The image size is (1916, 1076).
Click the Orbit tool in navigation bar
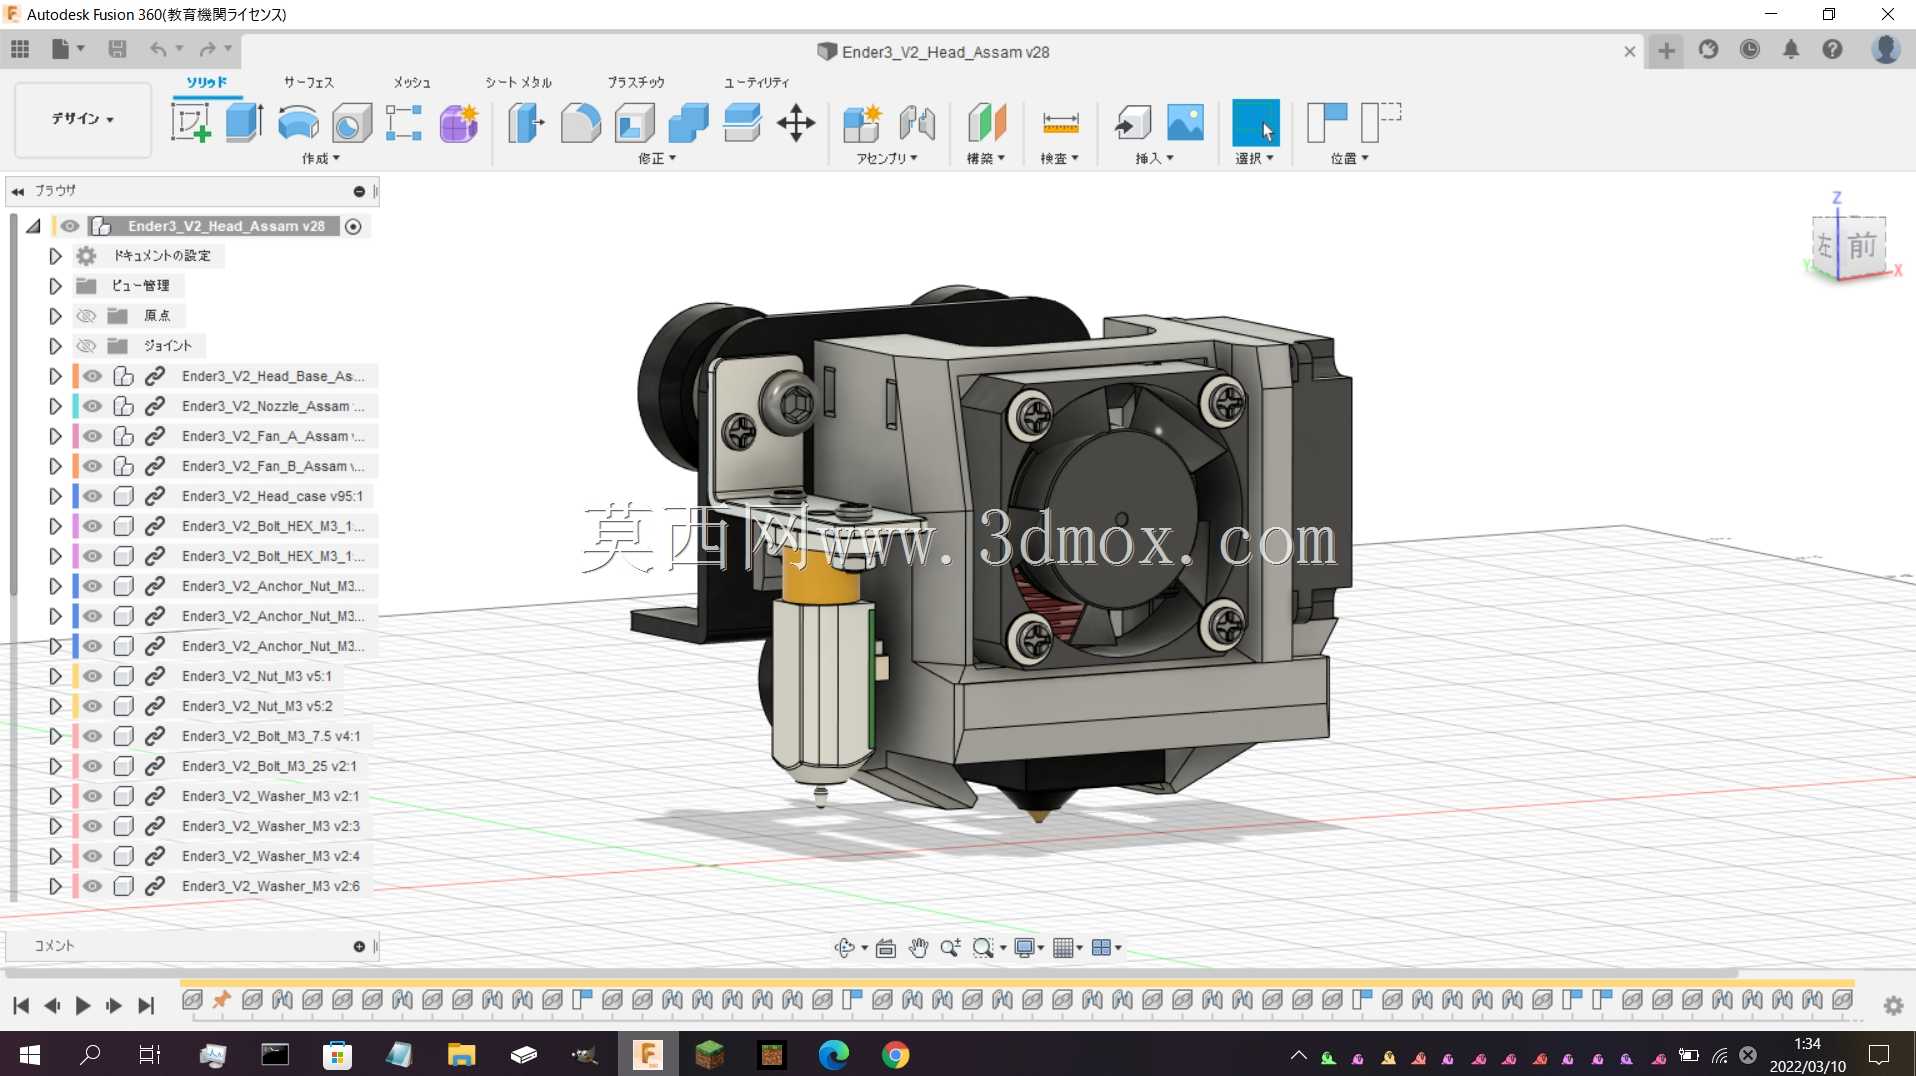pyautogui.click(x=845, y=947)
